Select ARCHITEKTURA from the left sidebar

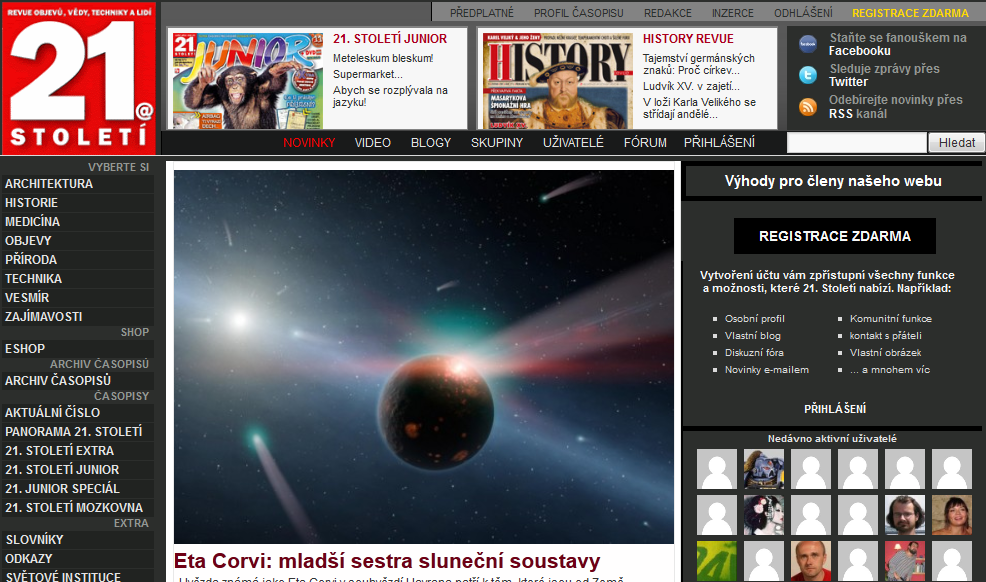click(x=49, y=184)
